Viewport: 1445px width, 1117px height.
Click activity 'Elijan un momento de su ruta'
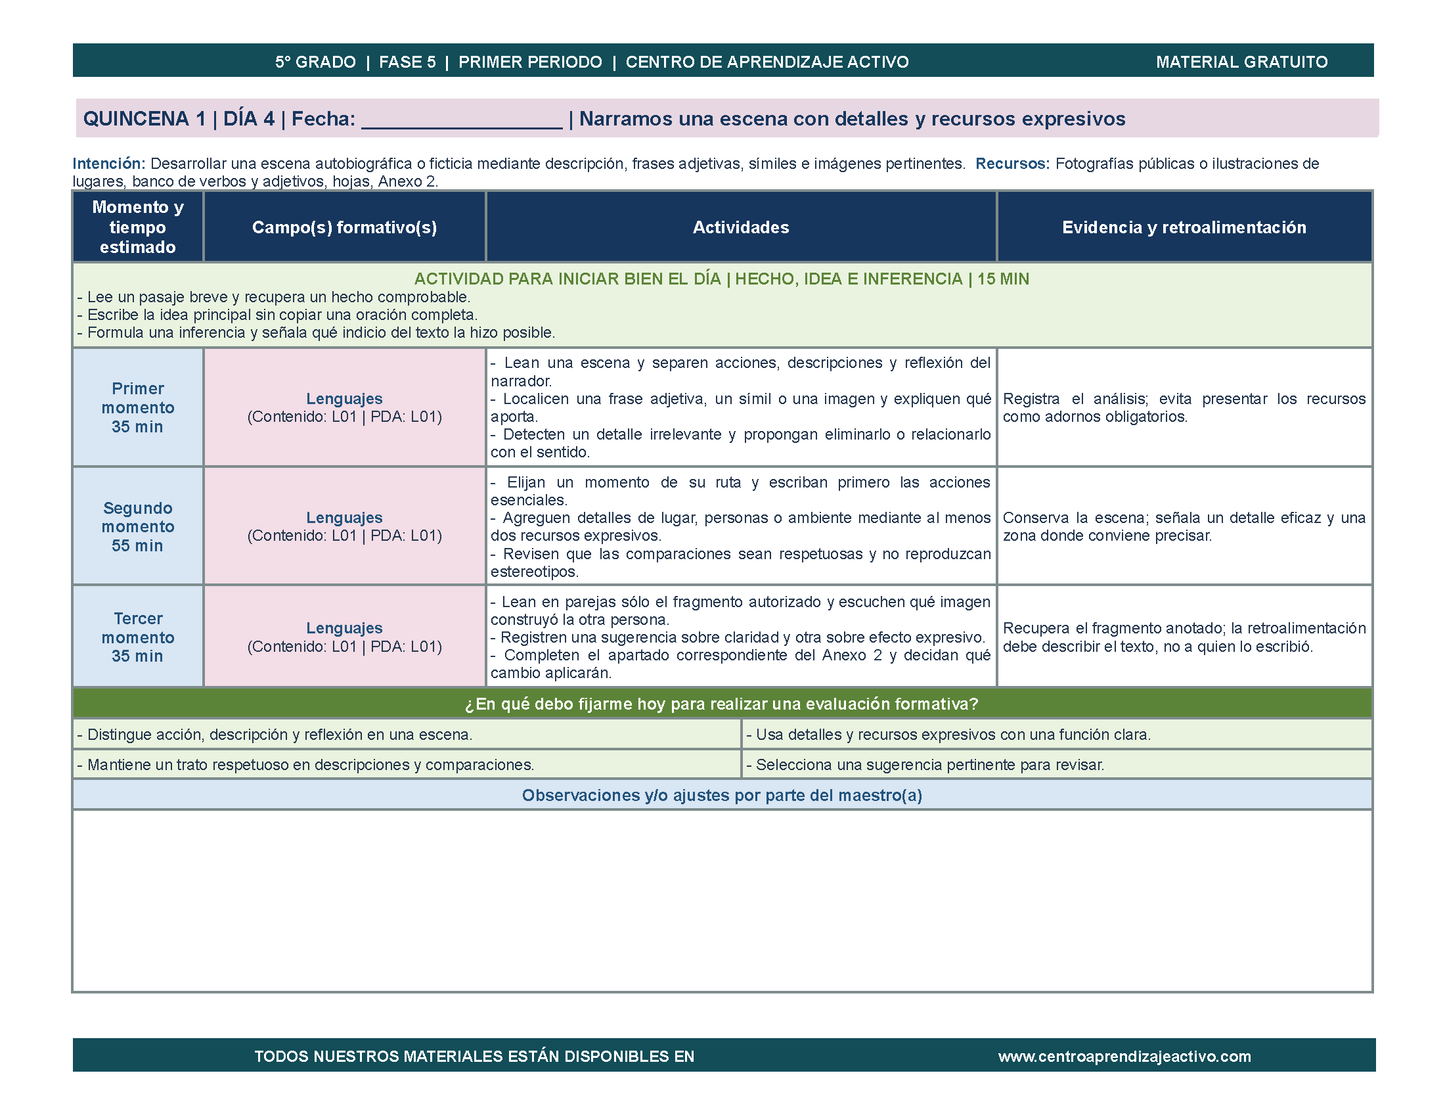pyautogui.click(x=741, y=491)
